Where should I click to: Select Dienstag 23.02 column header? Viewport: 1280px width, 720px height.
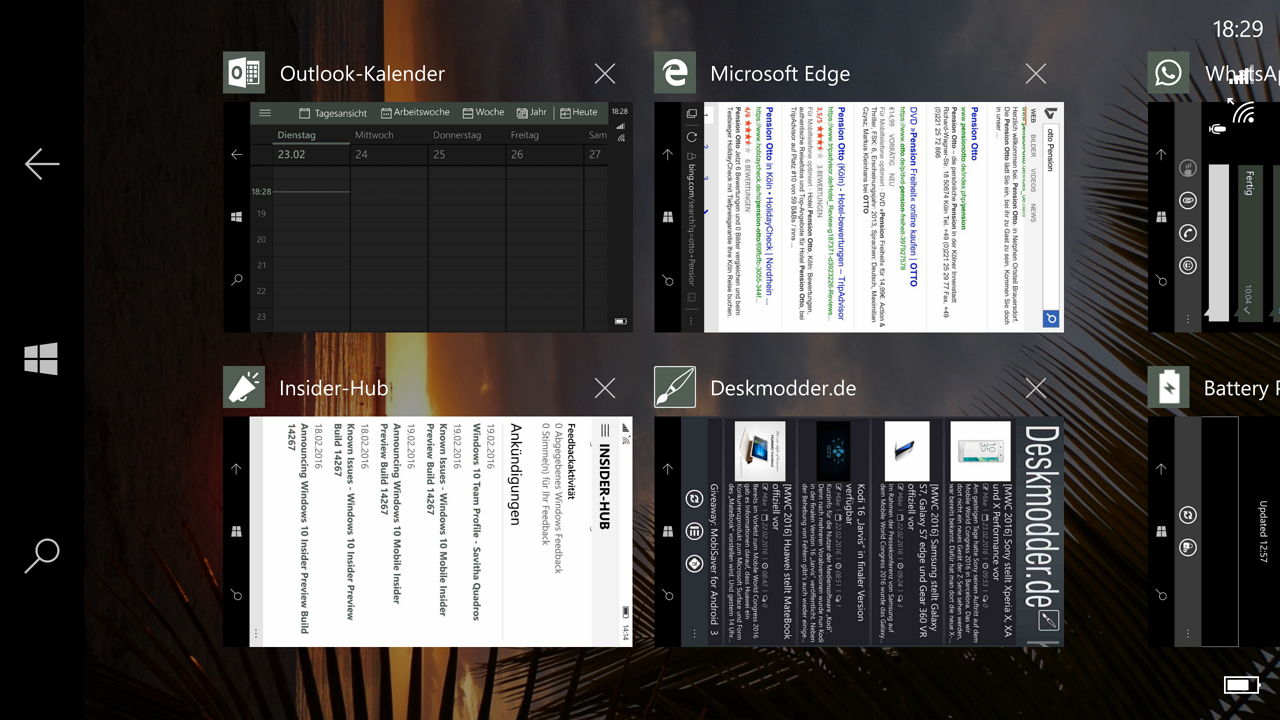311,145
